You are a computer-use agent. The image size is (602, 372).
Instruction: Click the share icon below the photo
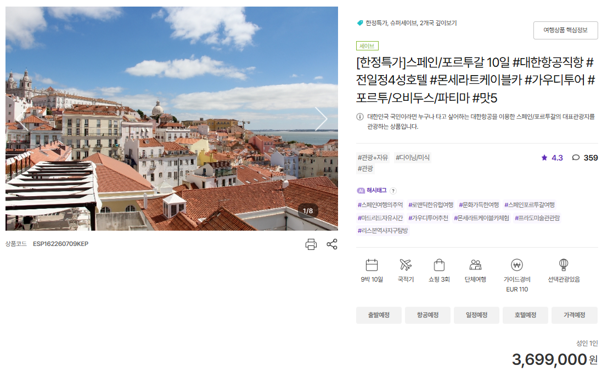(332, 244)
